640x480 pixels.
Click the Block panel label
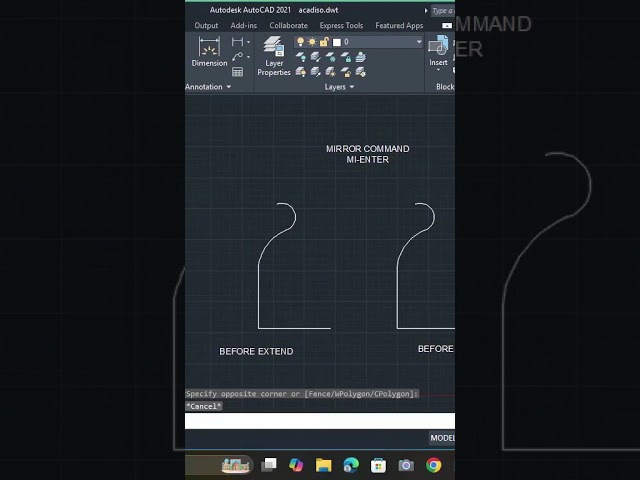click(445, 87)
